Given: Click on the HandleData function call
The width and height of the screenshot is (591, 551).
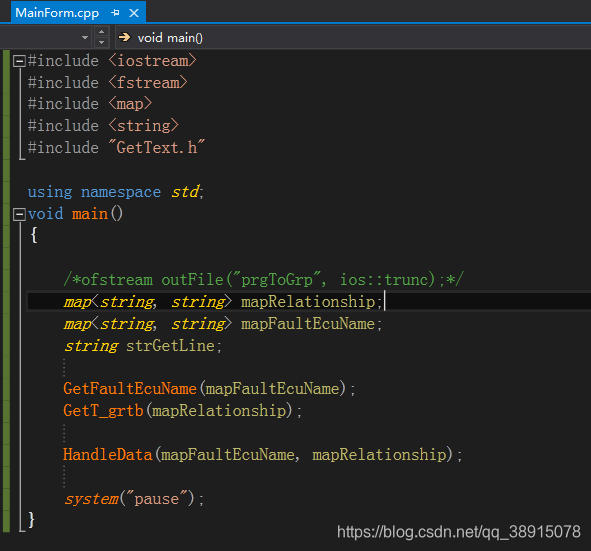Looking at the screenshot, I should (107, 455).
